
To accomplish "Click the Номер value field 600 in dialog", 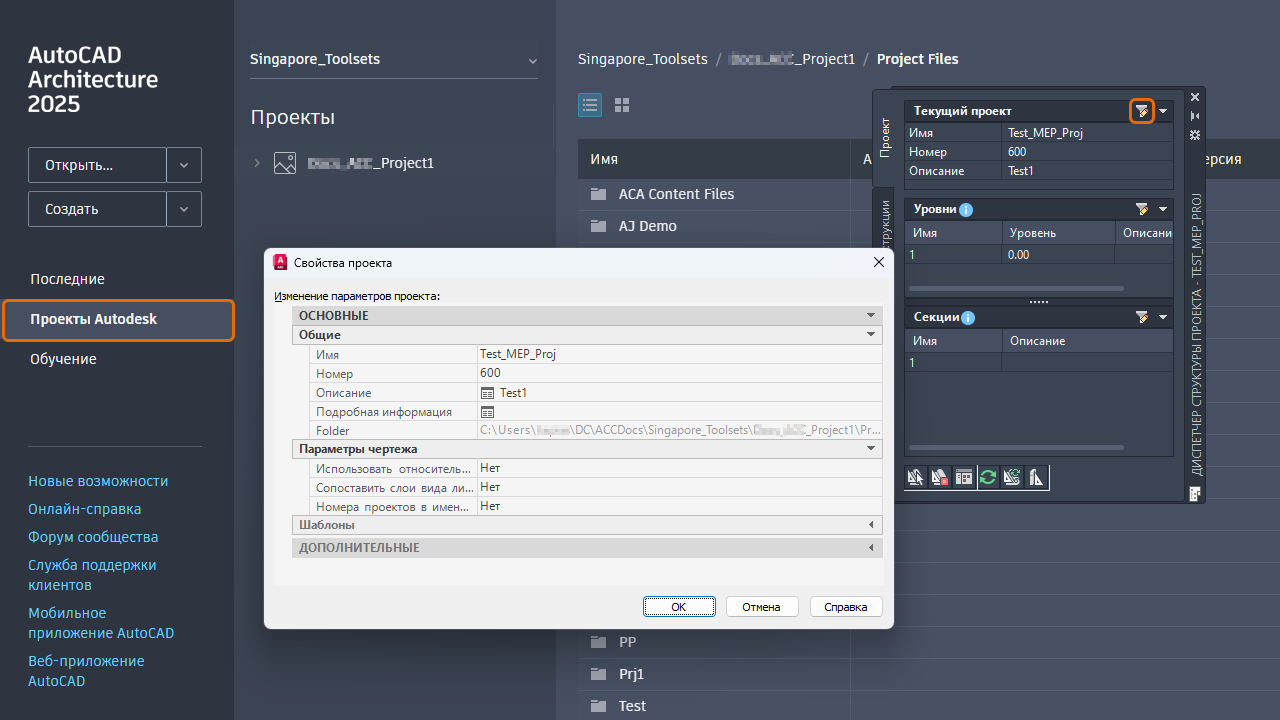I will [679, 373].
